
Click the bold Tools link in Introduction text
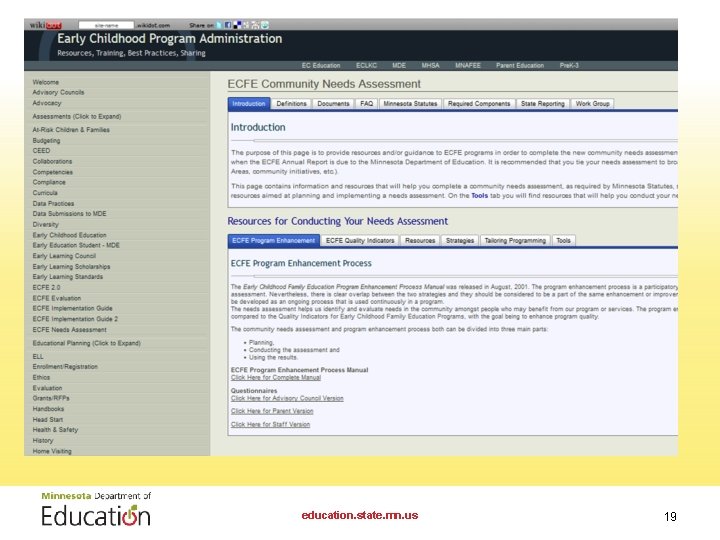point(479,196)
